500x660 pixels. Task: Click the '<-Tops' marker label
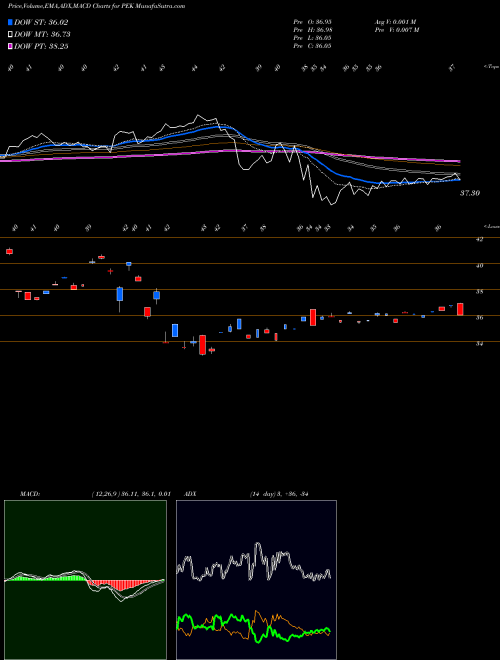click(x=492, y=67)
